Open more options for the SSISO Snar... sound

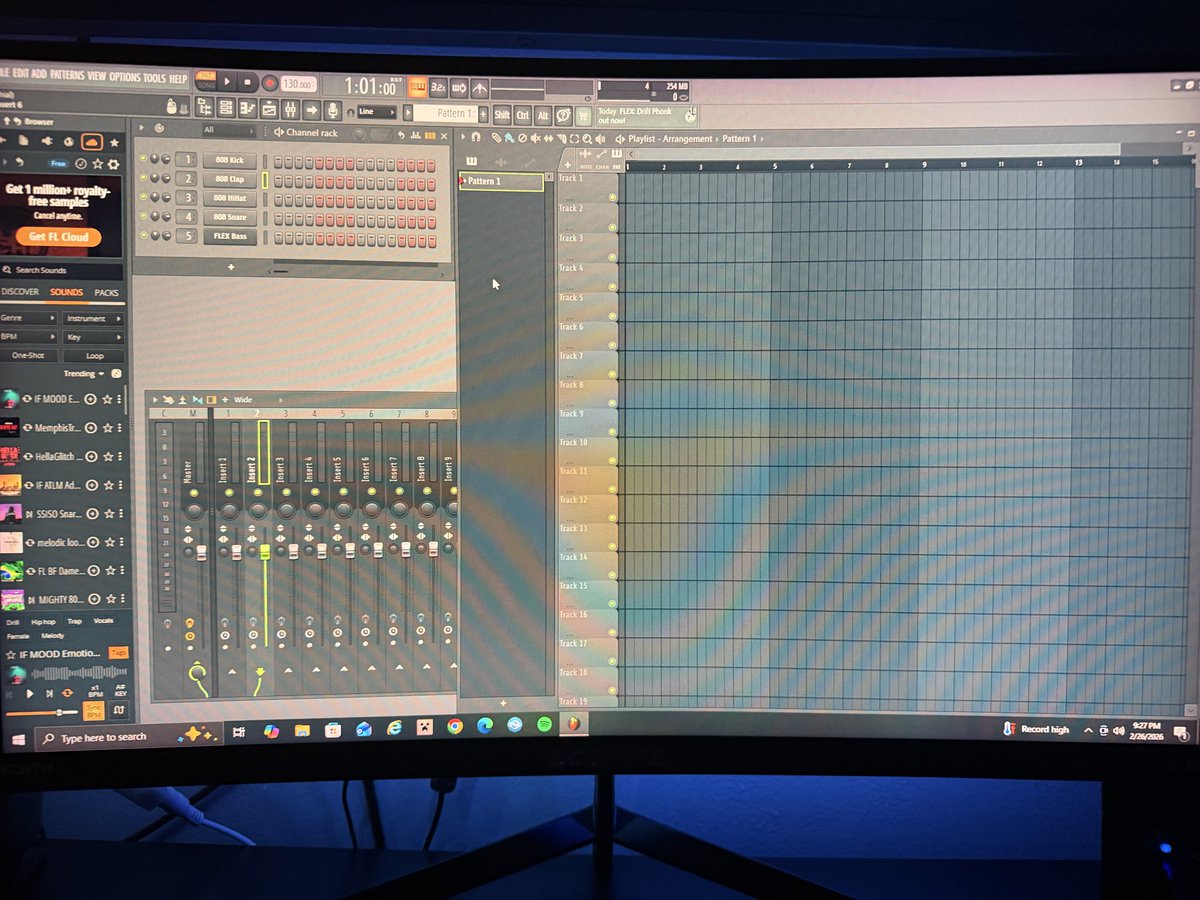point(121,513)
